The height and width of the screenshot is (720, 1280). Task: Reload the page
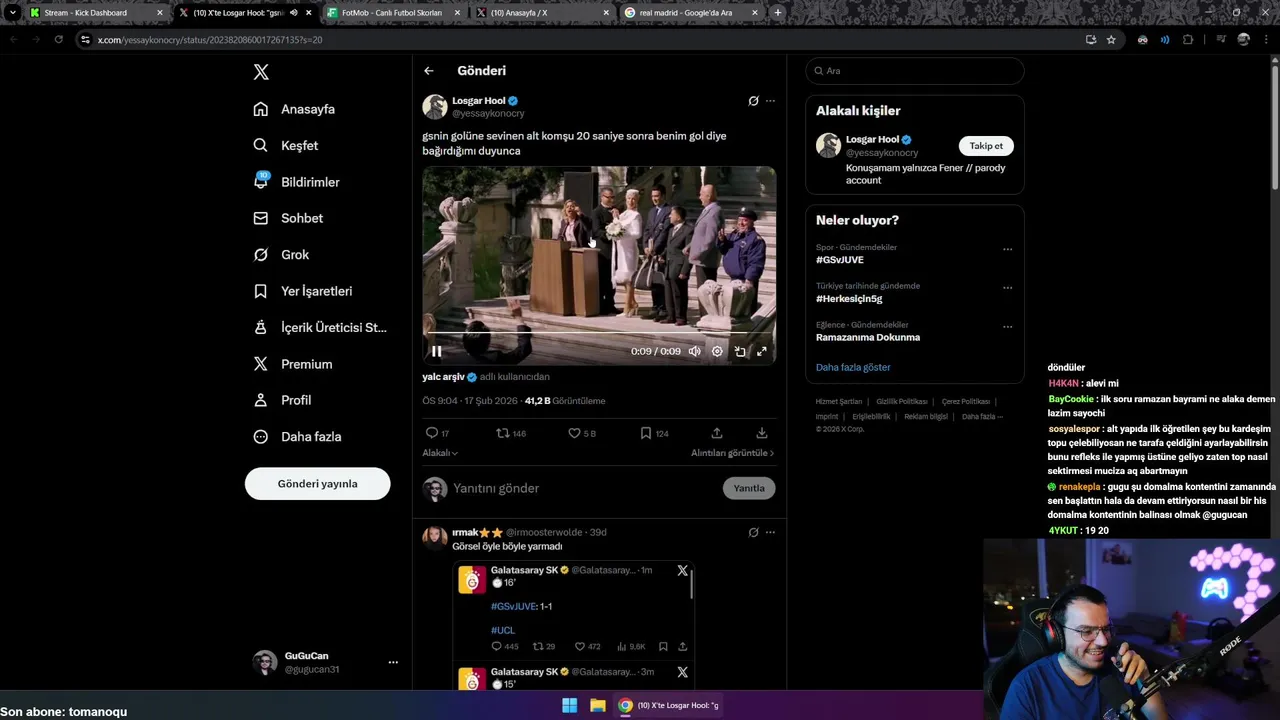point(58,39)
